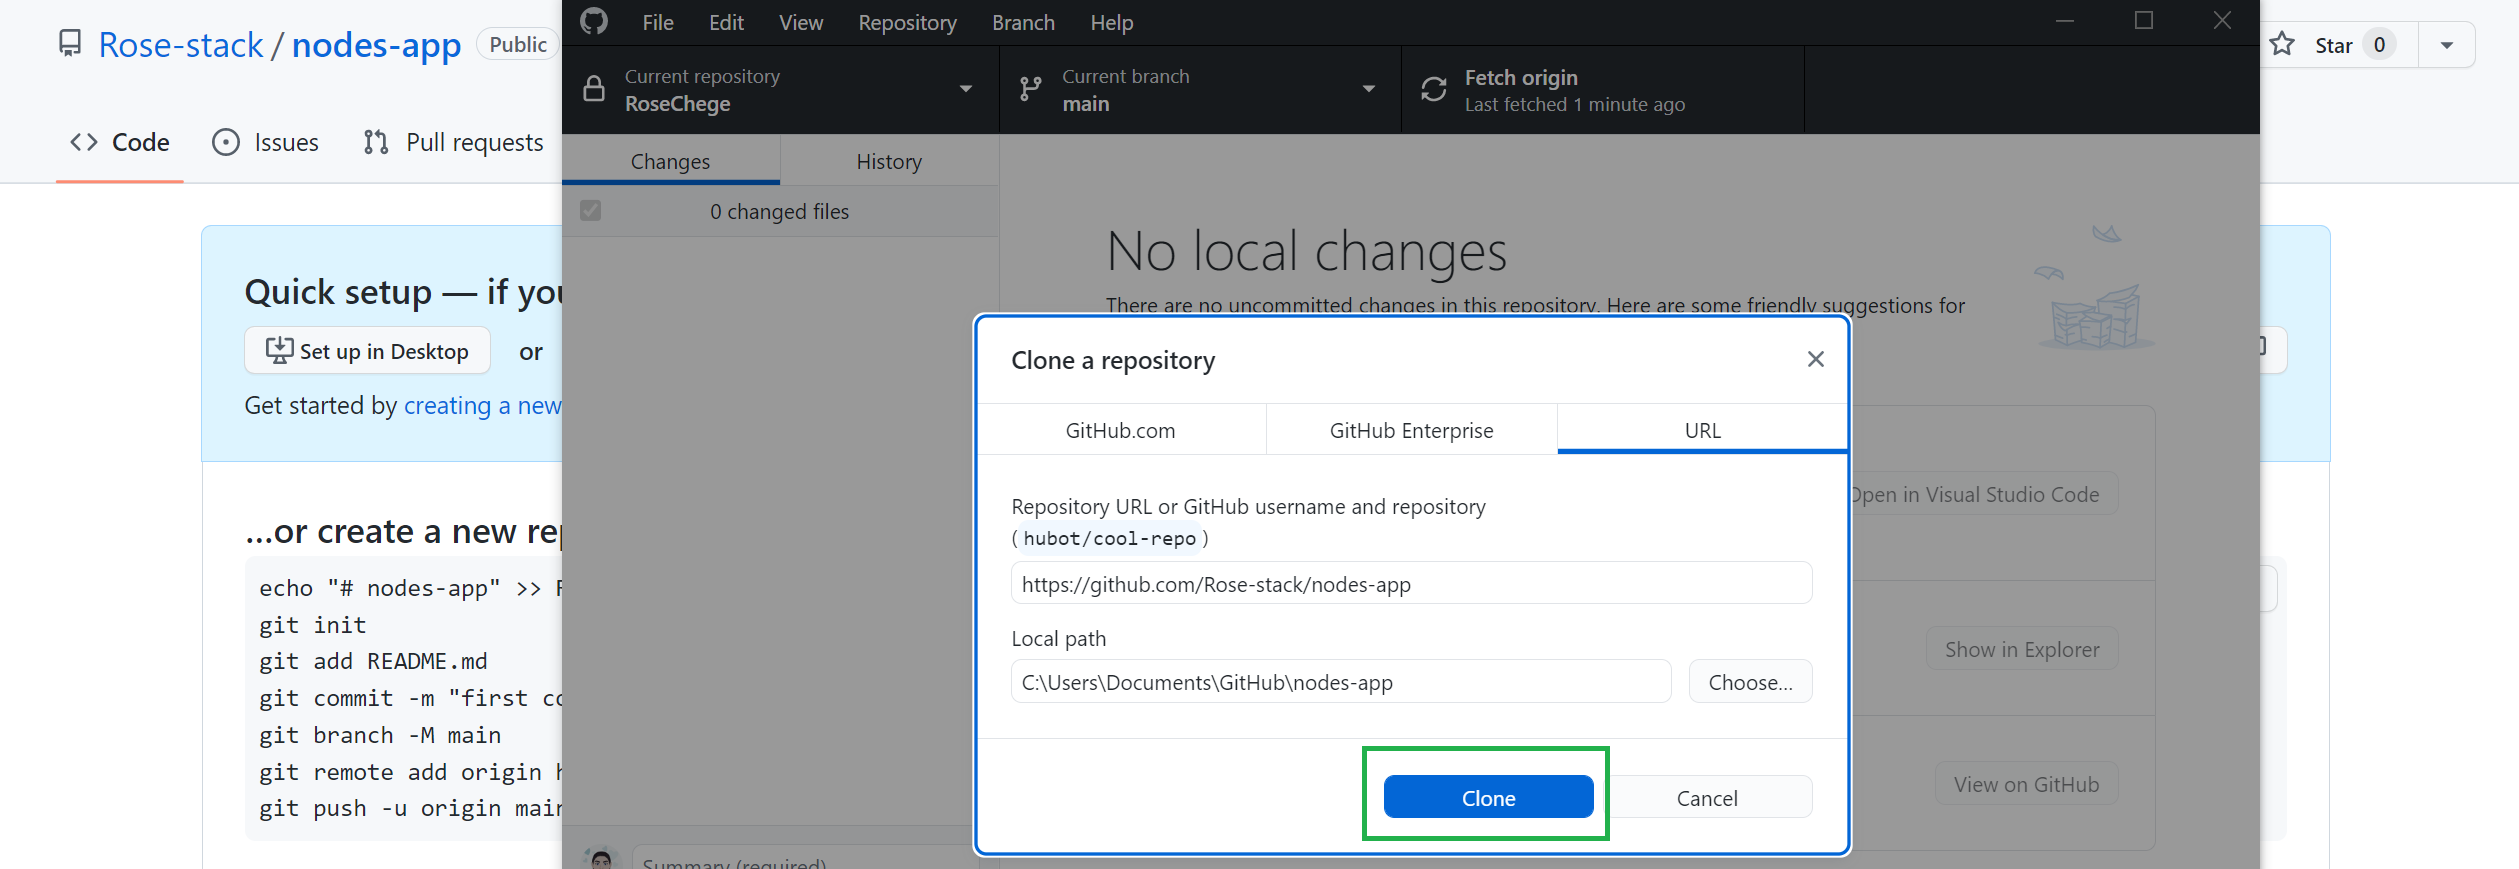Click the Repository URL input field

coord(1411,584)
